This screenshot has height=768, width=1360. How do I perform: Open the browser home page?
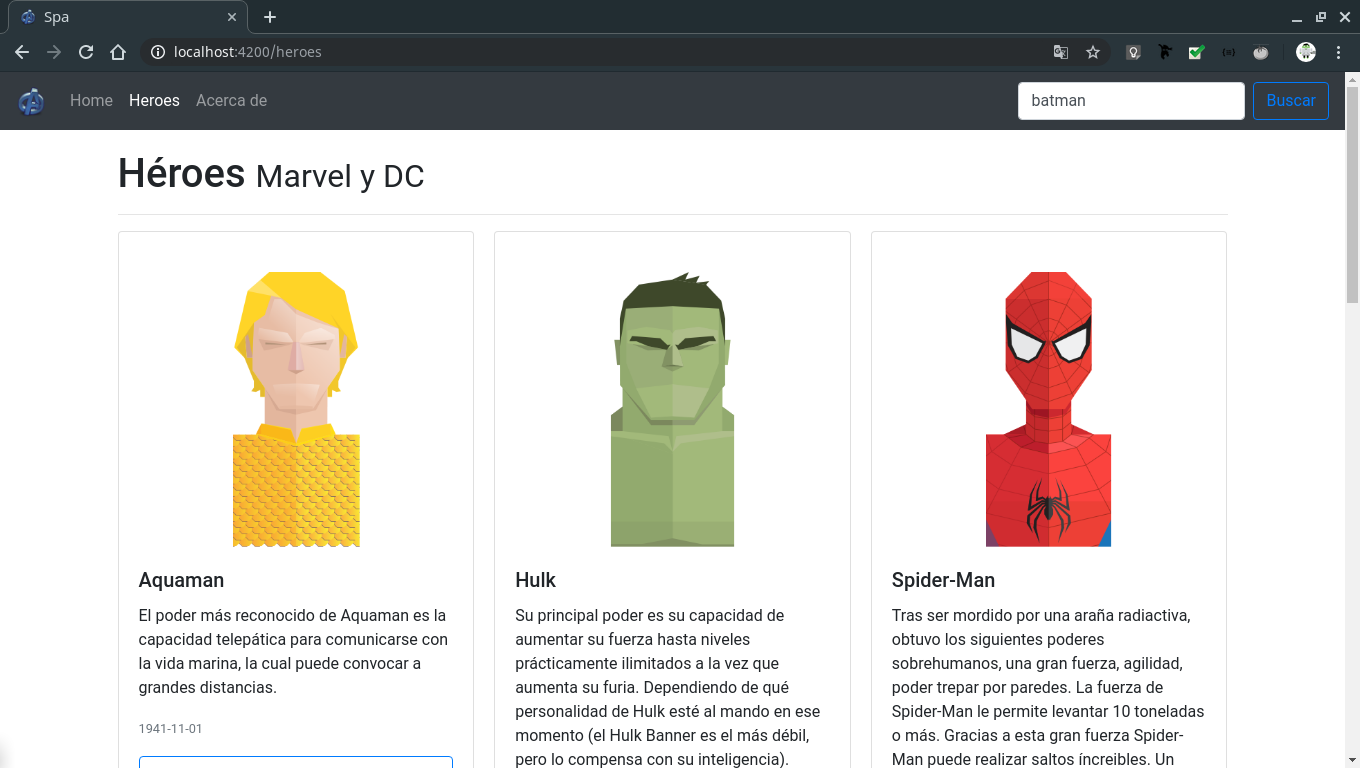coord(118,52)
